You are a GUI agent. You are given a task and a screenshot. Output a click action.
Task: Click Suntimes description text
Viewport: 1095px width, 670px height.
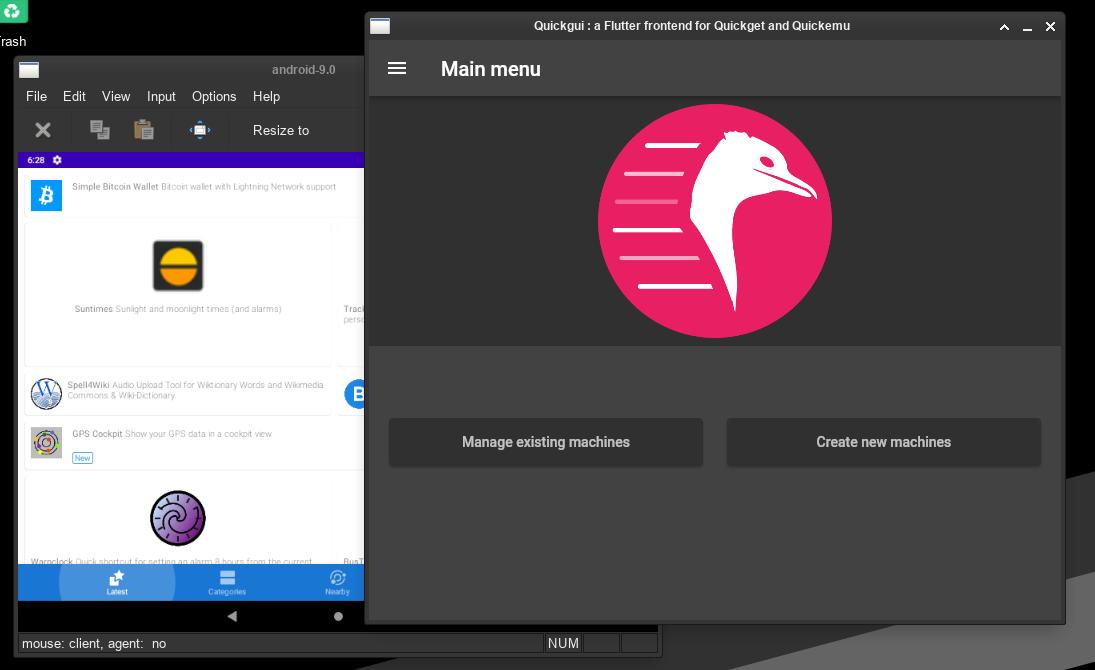pos(198,309)
